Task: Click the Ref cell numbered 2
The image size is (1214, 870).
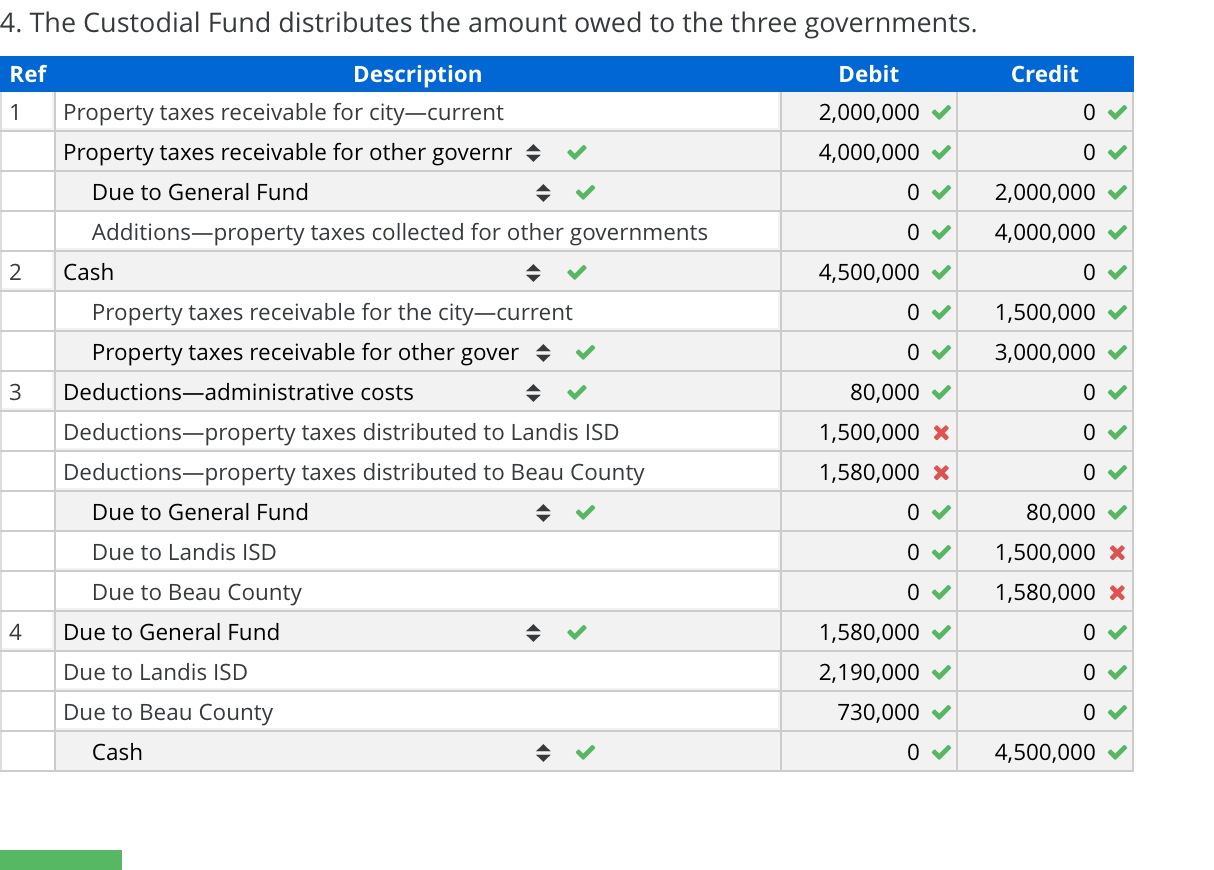Action: pos(27,272)
